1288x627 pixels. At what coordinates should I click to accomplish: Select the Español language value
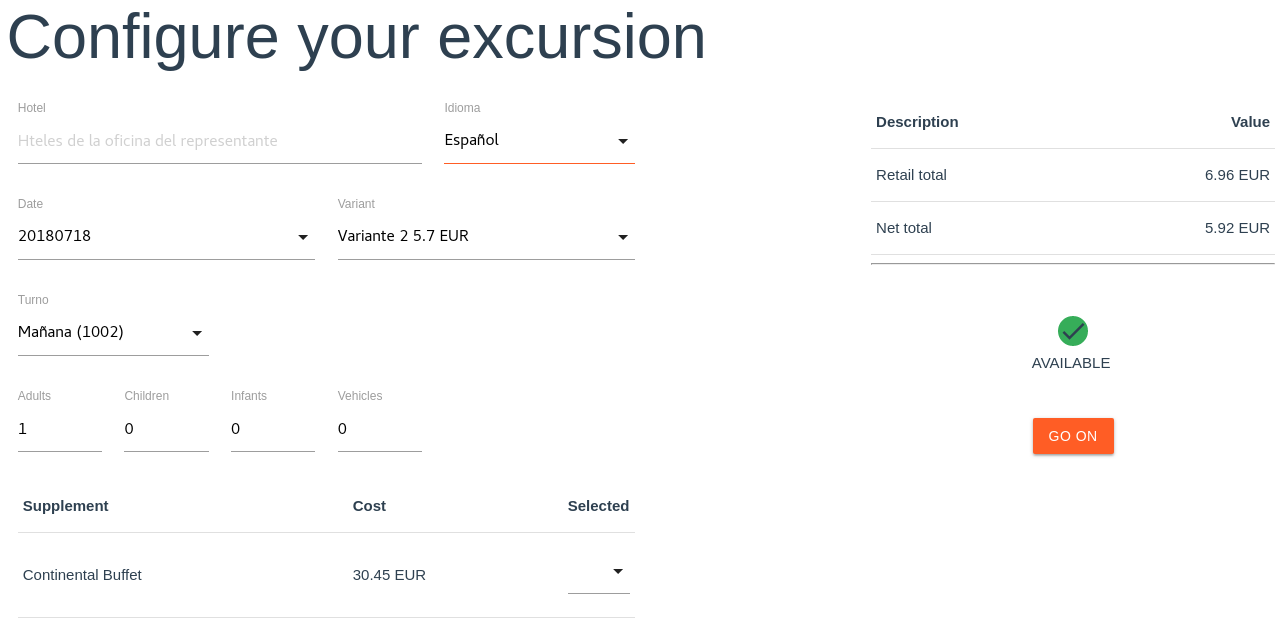[x=472, y=140]
